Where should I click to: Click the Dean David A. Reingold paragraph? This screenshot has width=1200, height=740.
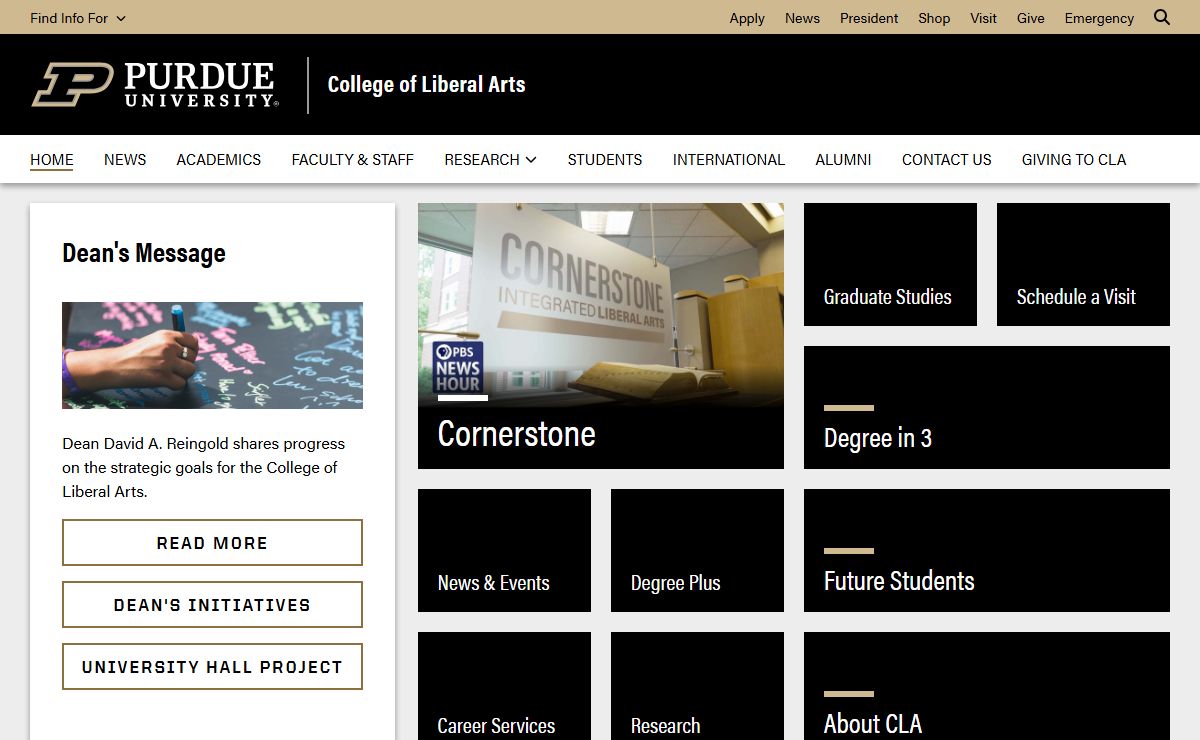(204, 468)
